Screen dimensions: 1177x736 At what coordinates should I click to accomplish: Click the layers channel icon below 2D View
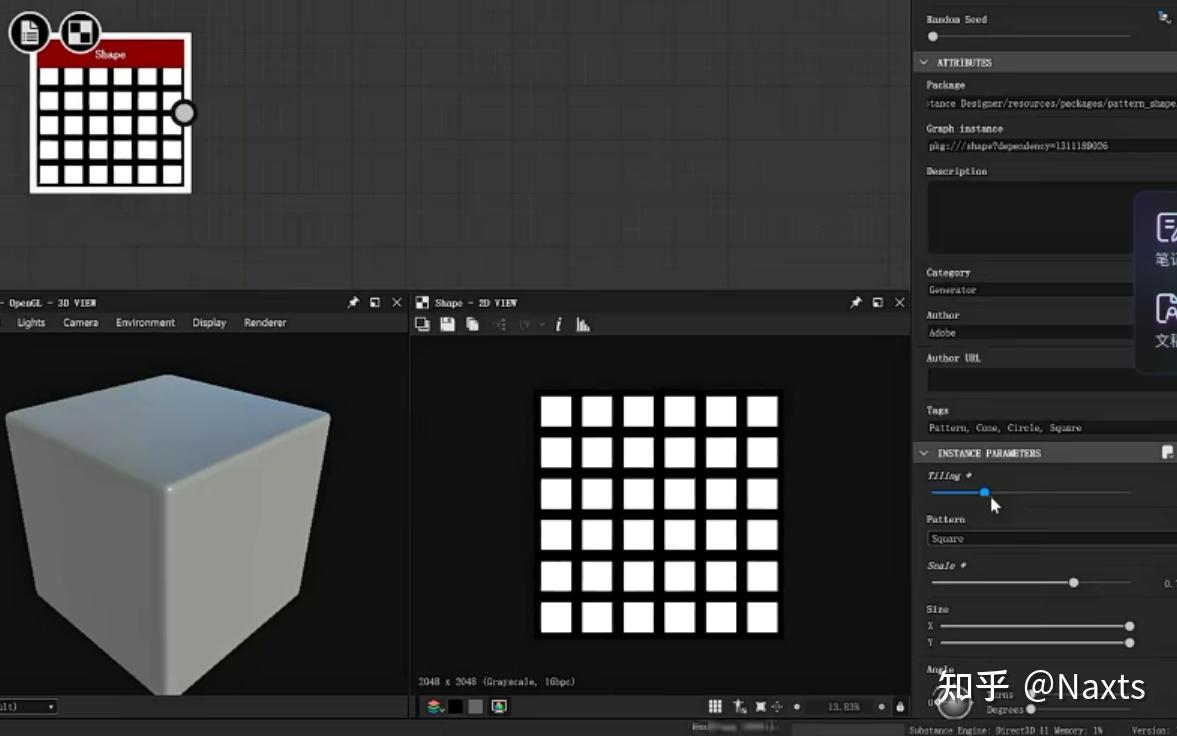coord(434,706)
